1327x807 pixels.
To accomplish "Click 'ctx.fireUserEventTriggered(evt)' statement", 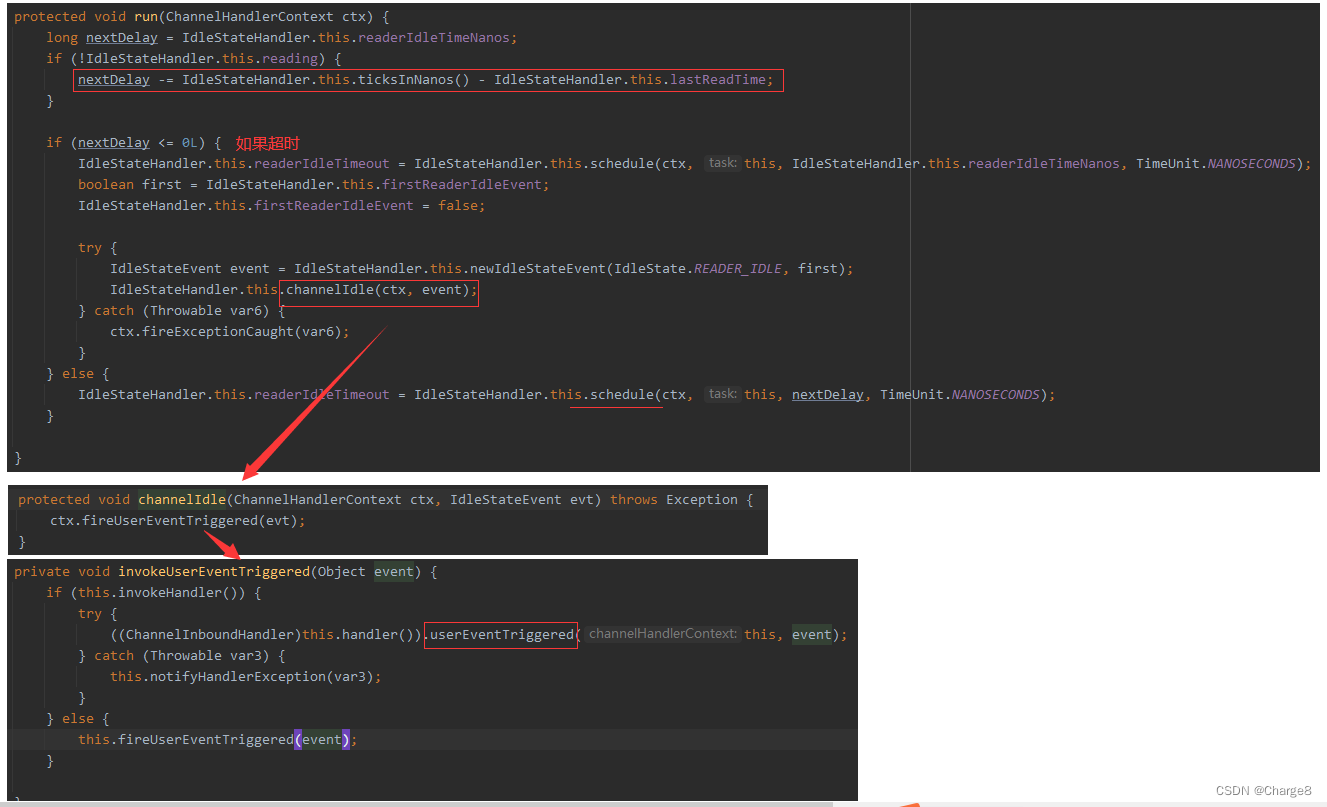I will 178,521.
